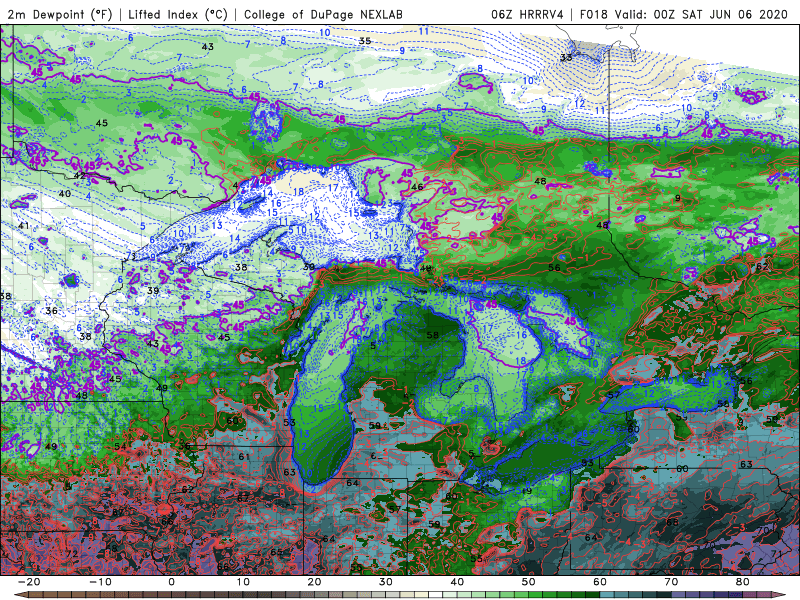Image resolution: width=800 pixels, height=600 pixels.
Task: Click the '80' label under the color bar
Action: (743, 582)
